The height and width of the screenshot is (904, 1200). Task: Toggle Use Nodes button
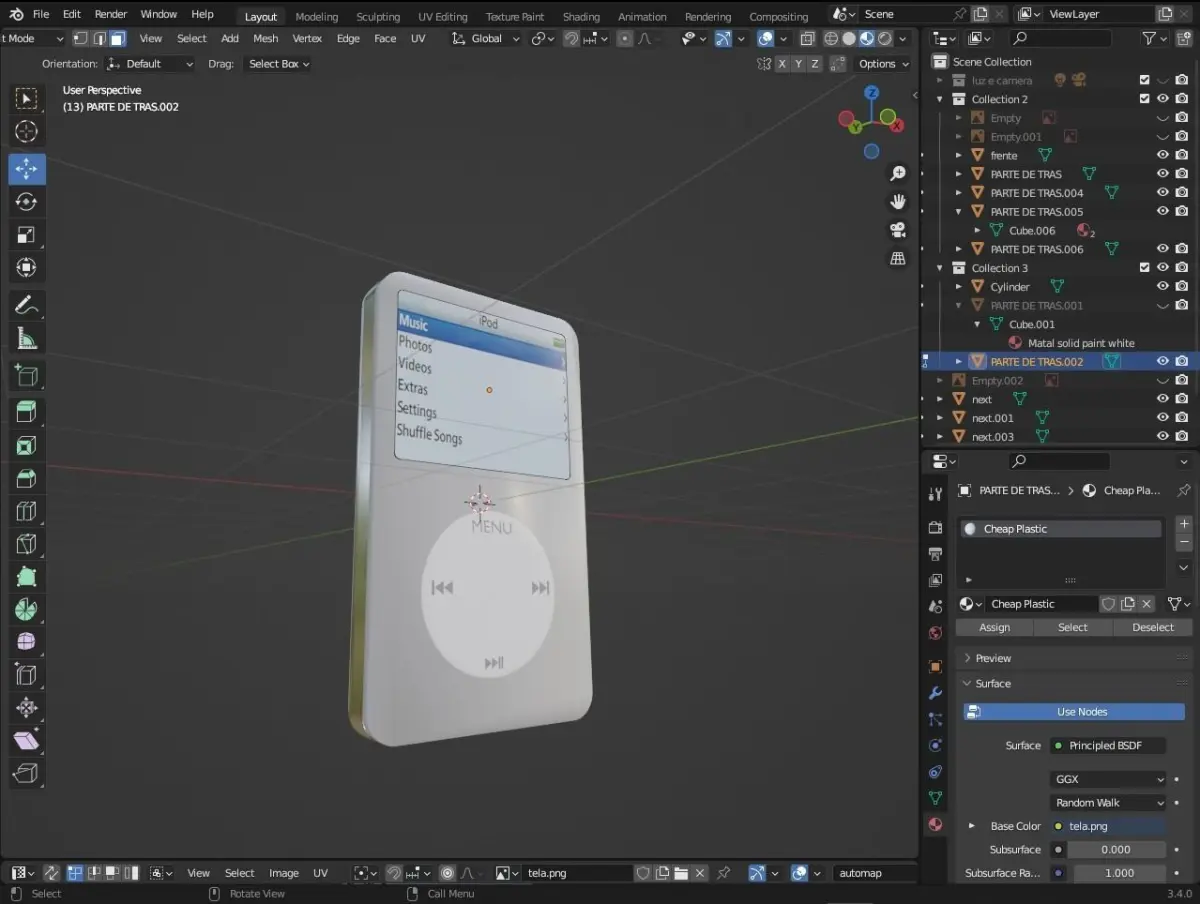coord(1074,712)
